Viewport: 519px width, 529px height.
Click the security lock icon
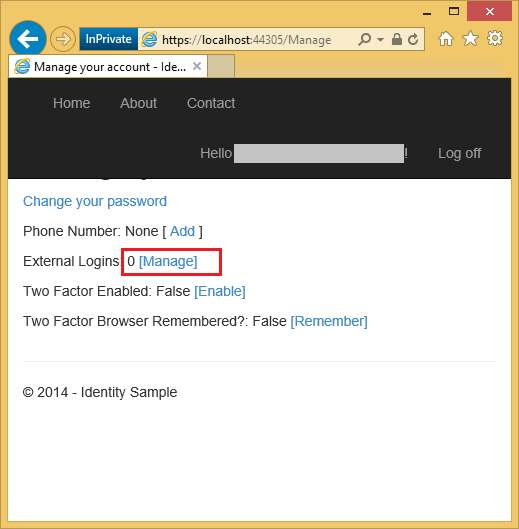(x=397, y=39)
